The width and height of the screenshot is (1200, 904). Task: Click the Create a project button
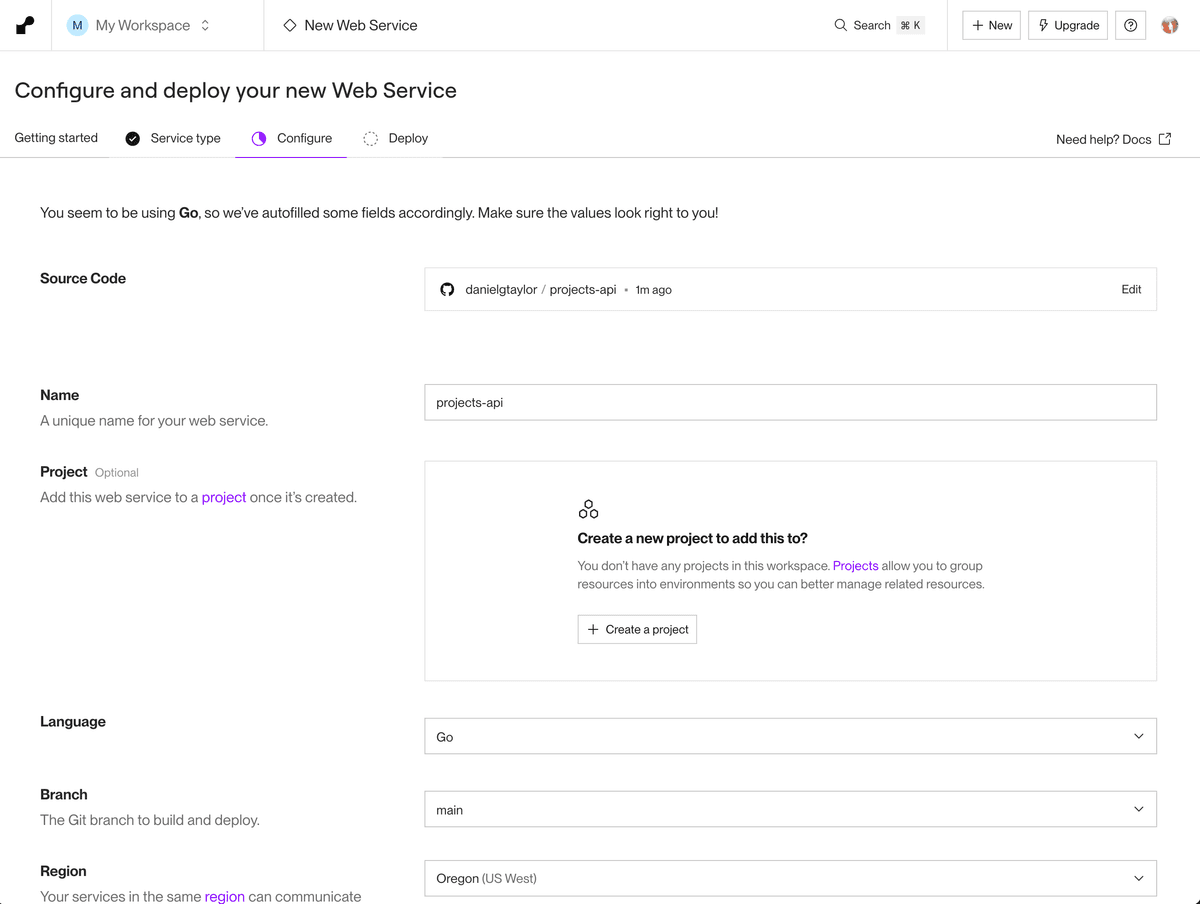(637, 629)
